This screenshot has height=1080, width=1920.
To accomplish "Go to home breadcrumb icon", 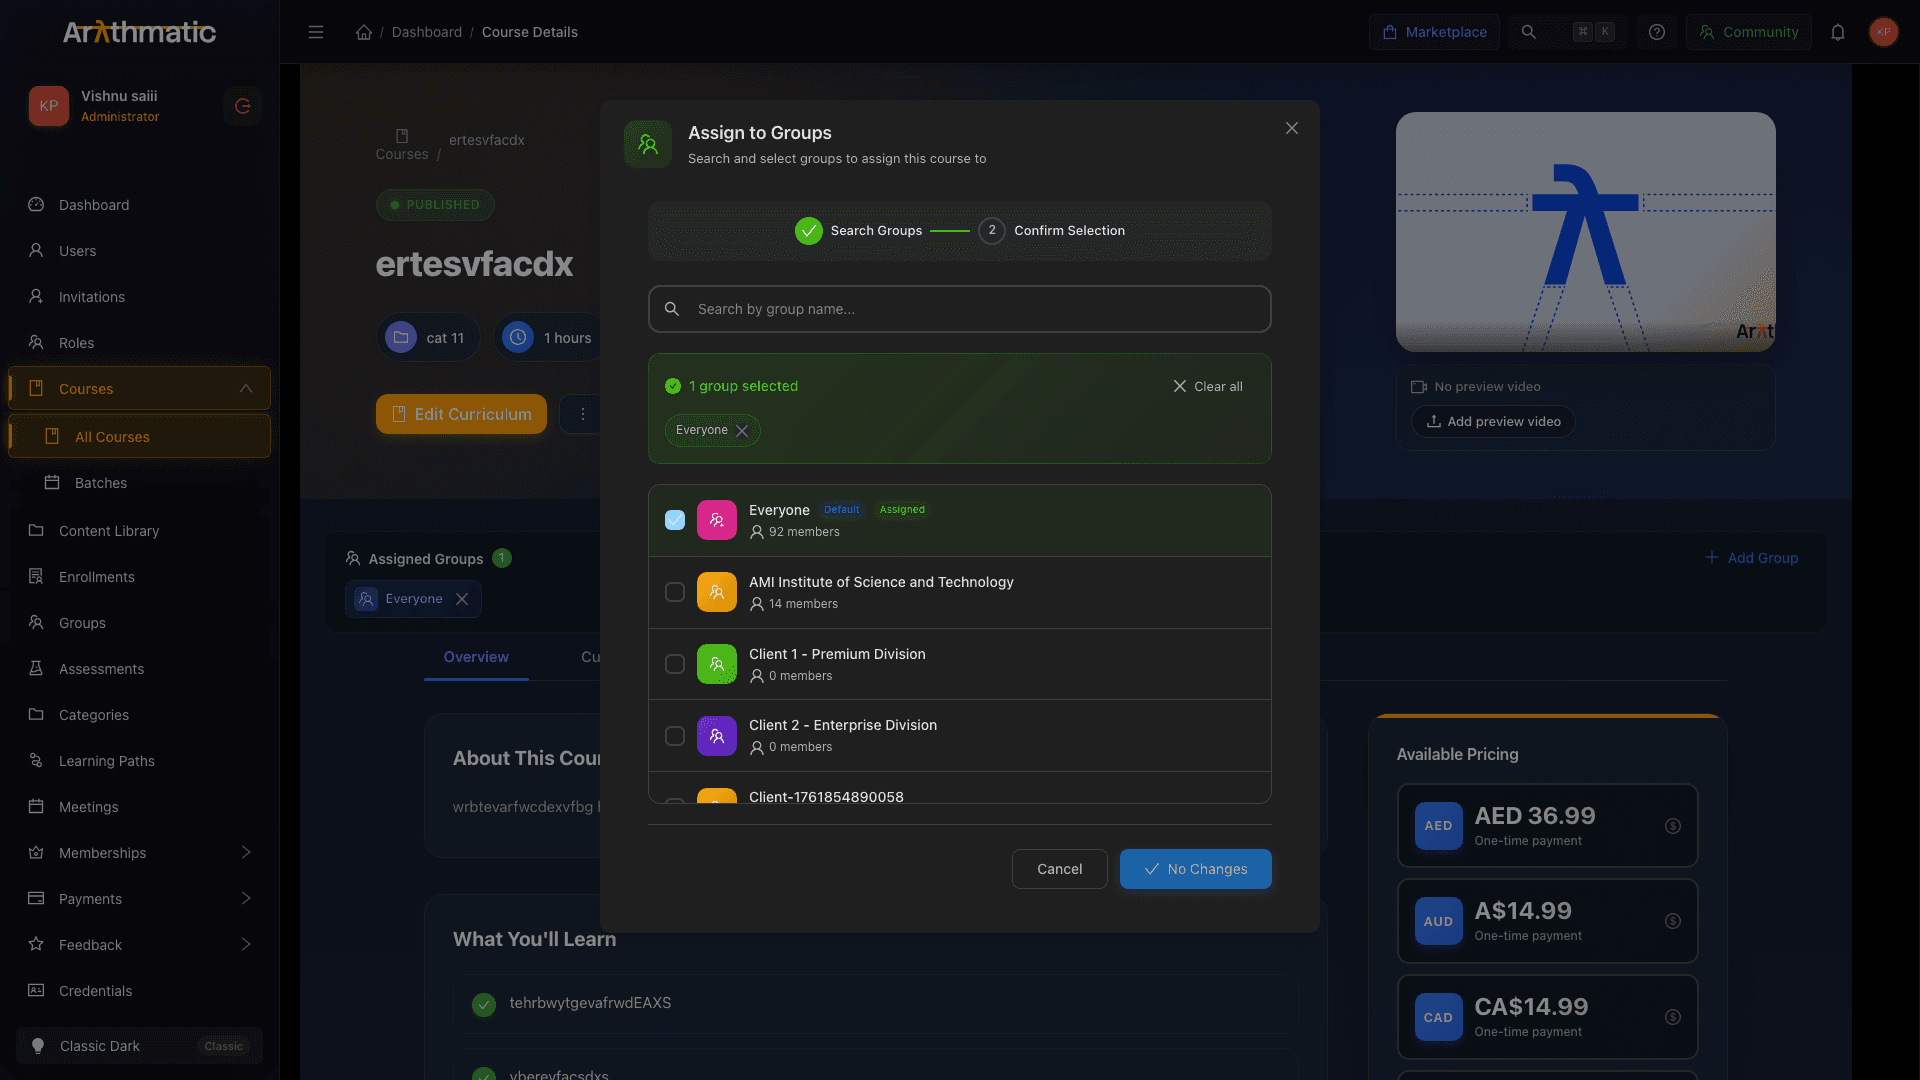I will (x=364, y=32).
